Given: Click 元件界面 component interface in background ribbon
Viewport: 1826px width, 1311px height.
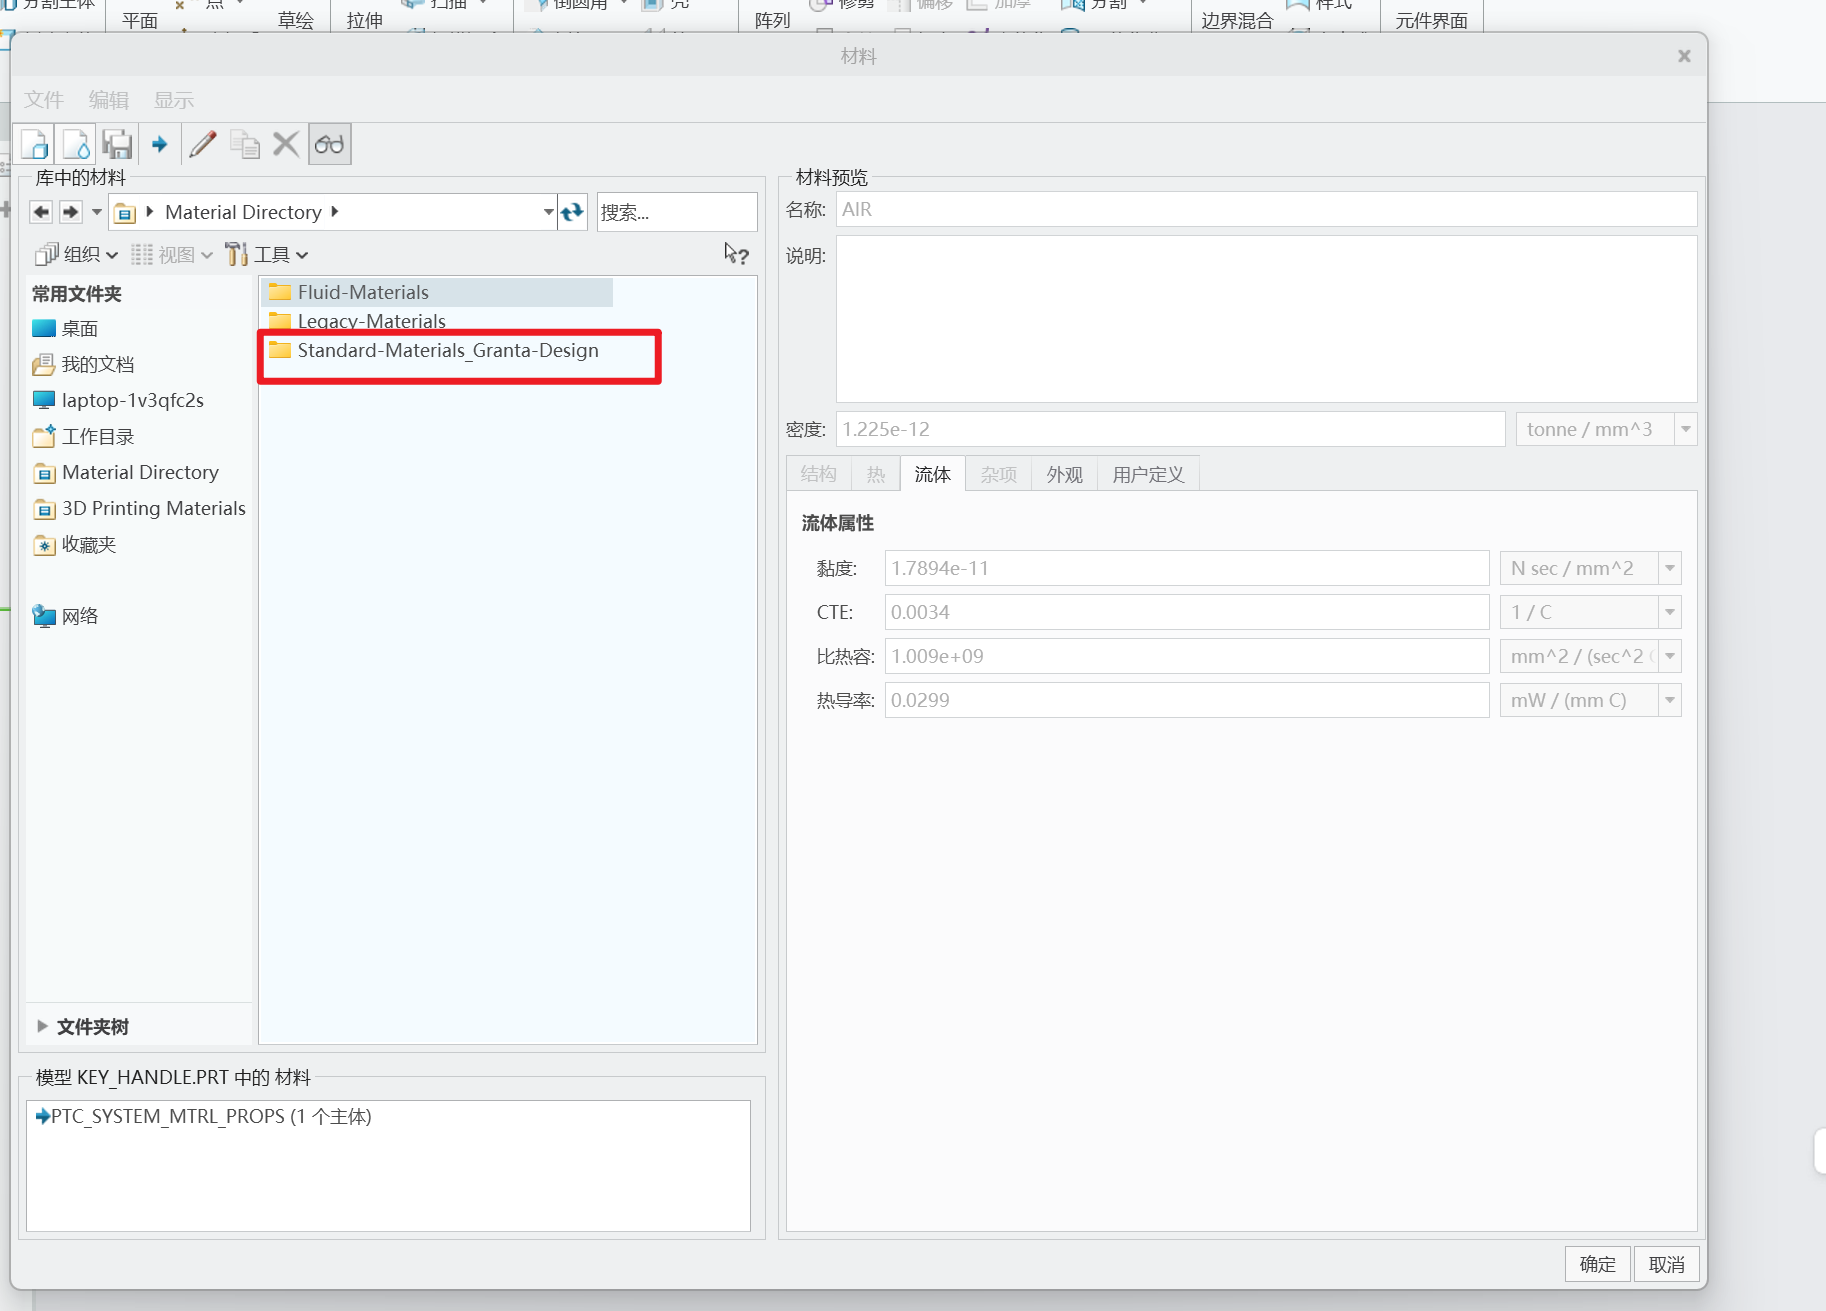Looking at the screenshot, I should [x=1432, y=20].
